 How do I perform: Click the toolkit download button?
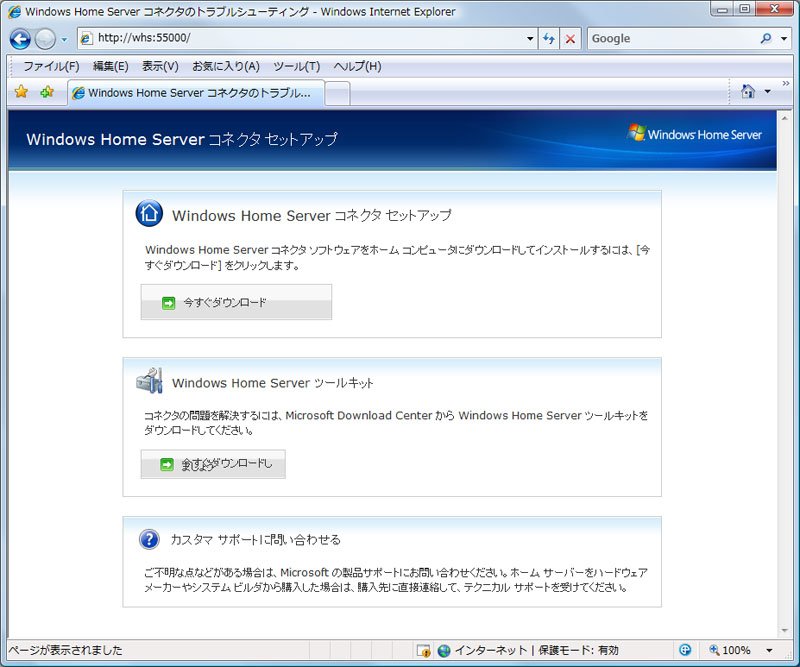(213, 464)
